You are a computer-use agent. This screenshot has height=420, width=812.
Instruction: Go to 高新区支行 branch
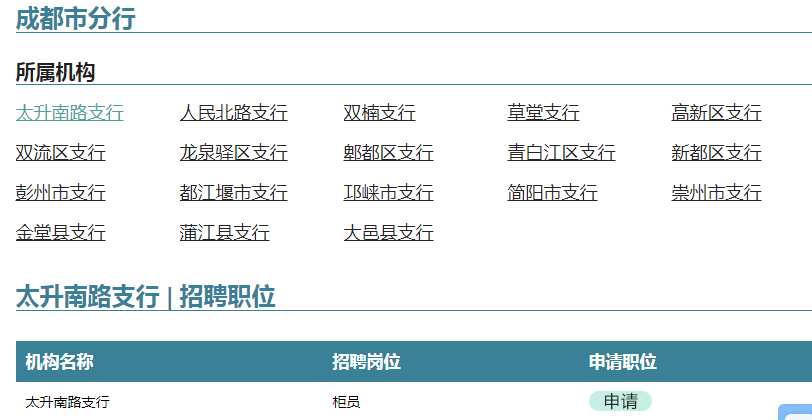[x=716, y=113]
